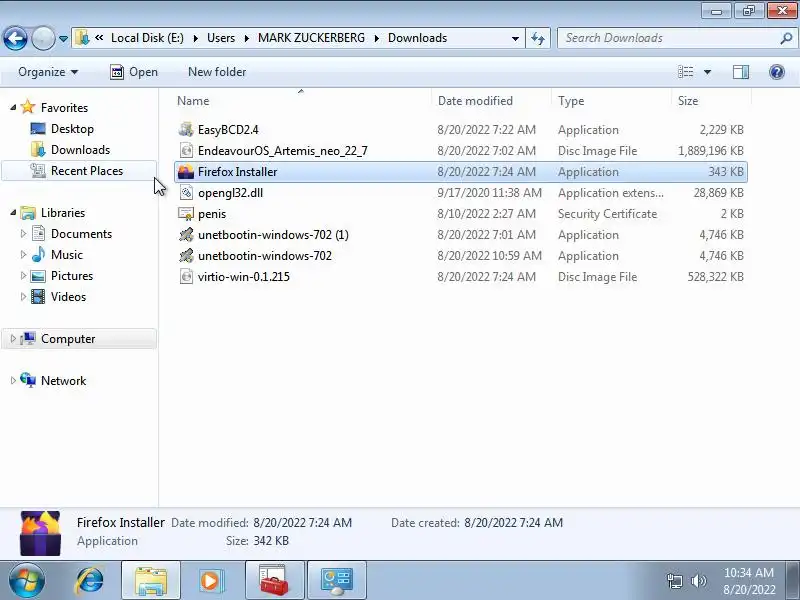Select Downloads under Favorites

(x=80, y=149)
